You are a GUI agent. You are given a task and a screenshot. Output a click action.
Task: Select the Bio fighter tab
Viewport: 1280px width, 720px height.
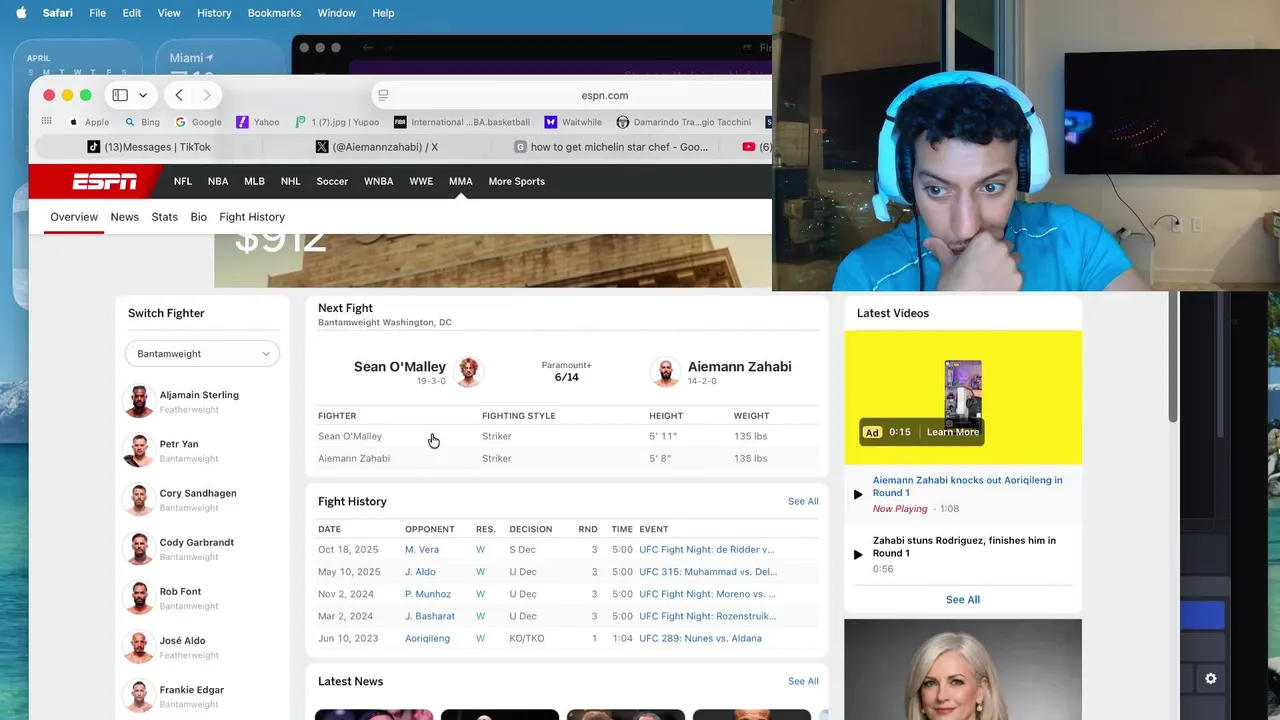198,217
